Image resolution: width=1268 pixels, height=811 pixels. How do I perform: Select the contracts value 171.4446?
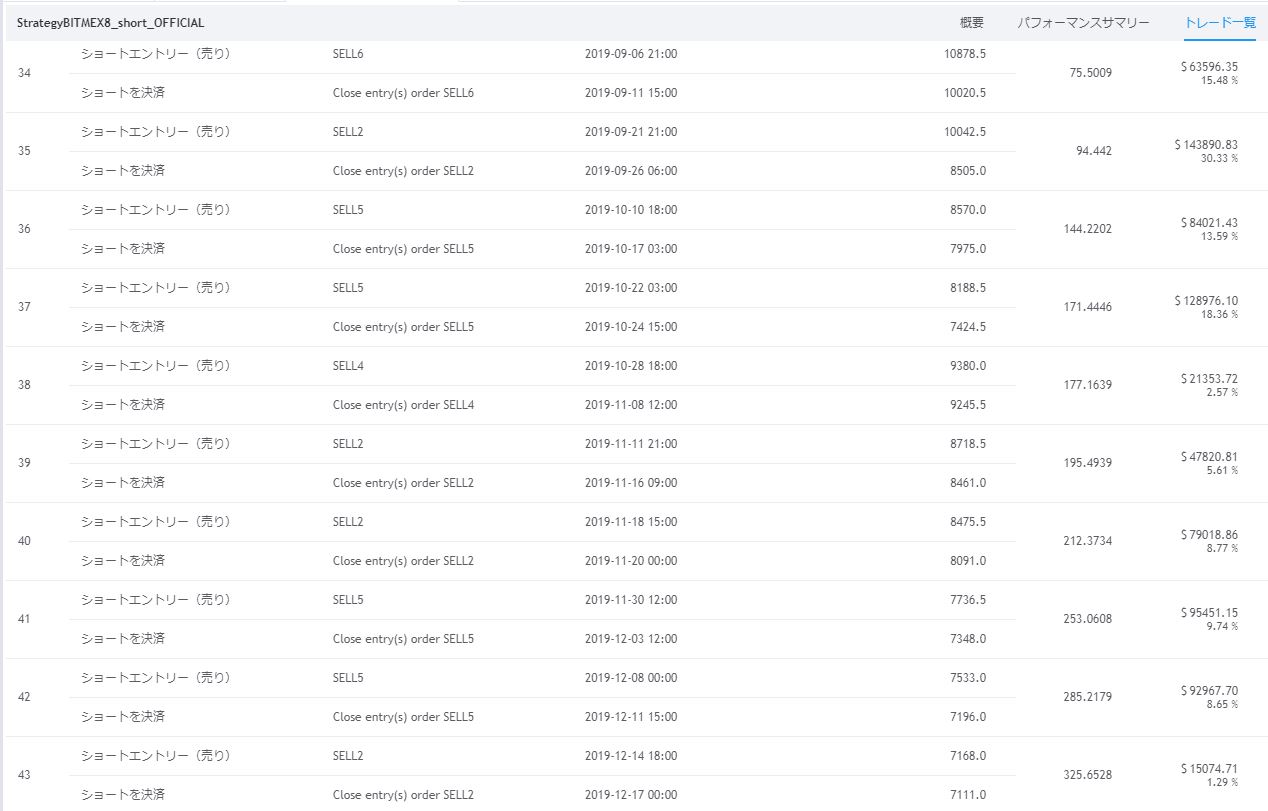click(1090, 307)
